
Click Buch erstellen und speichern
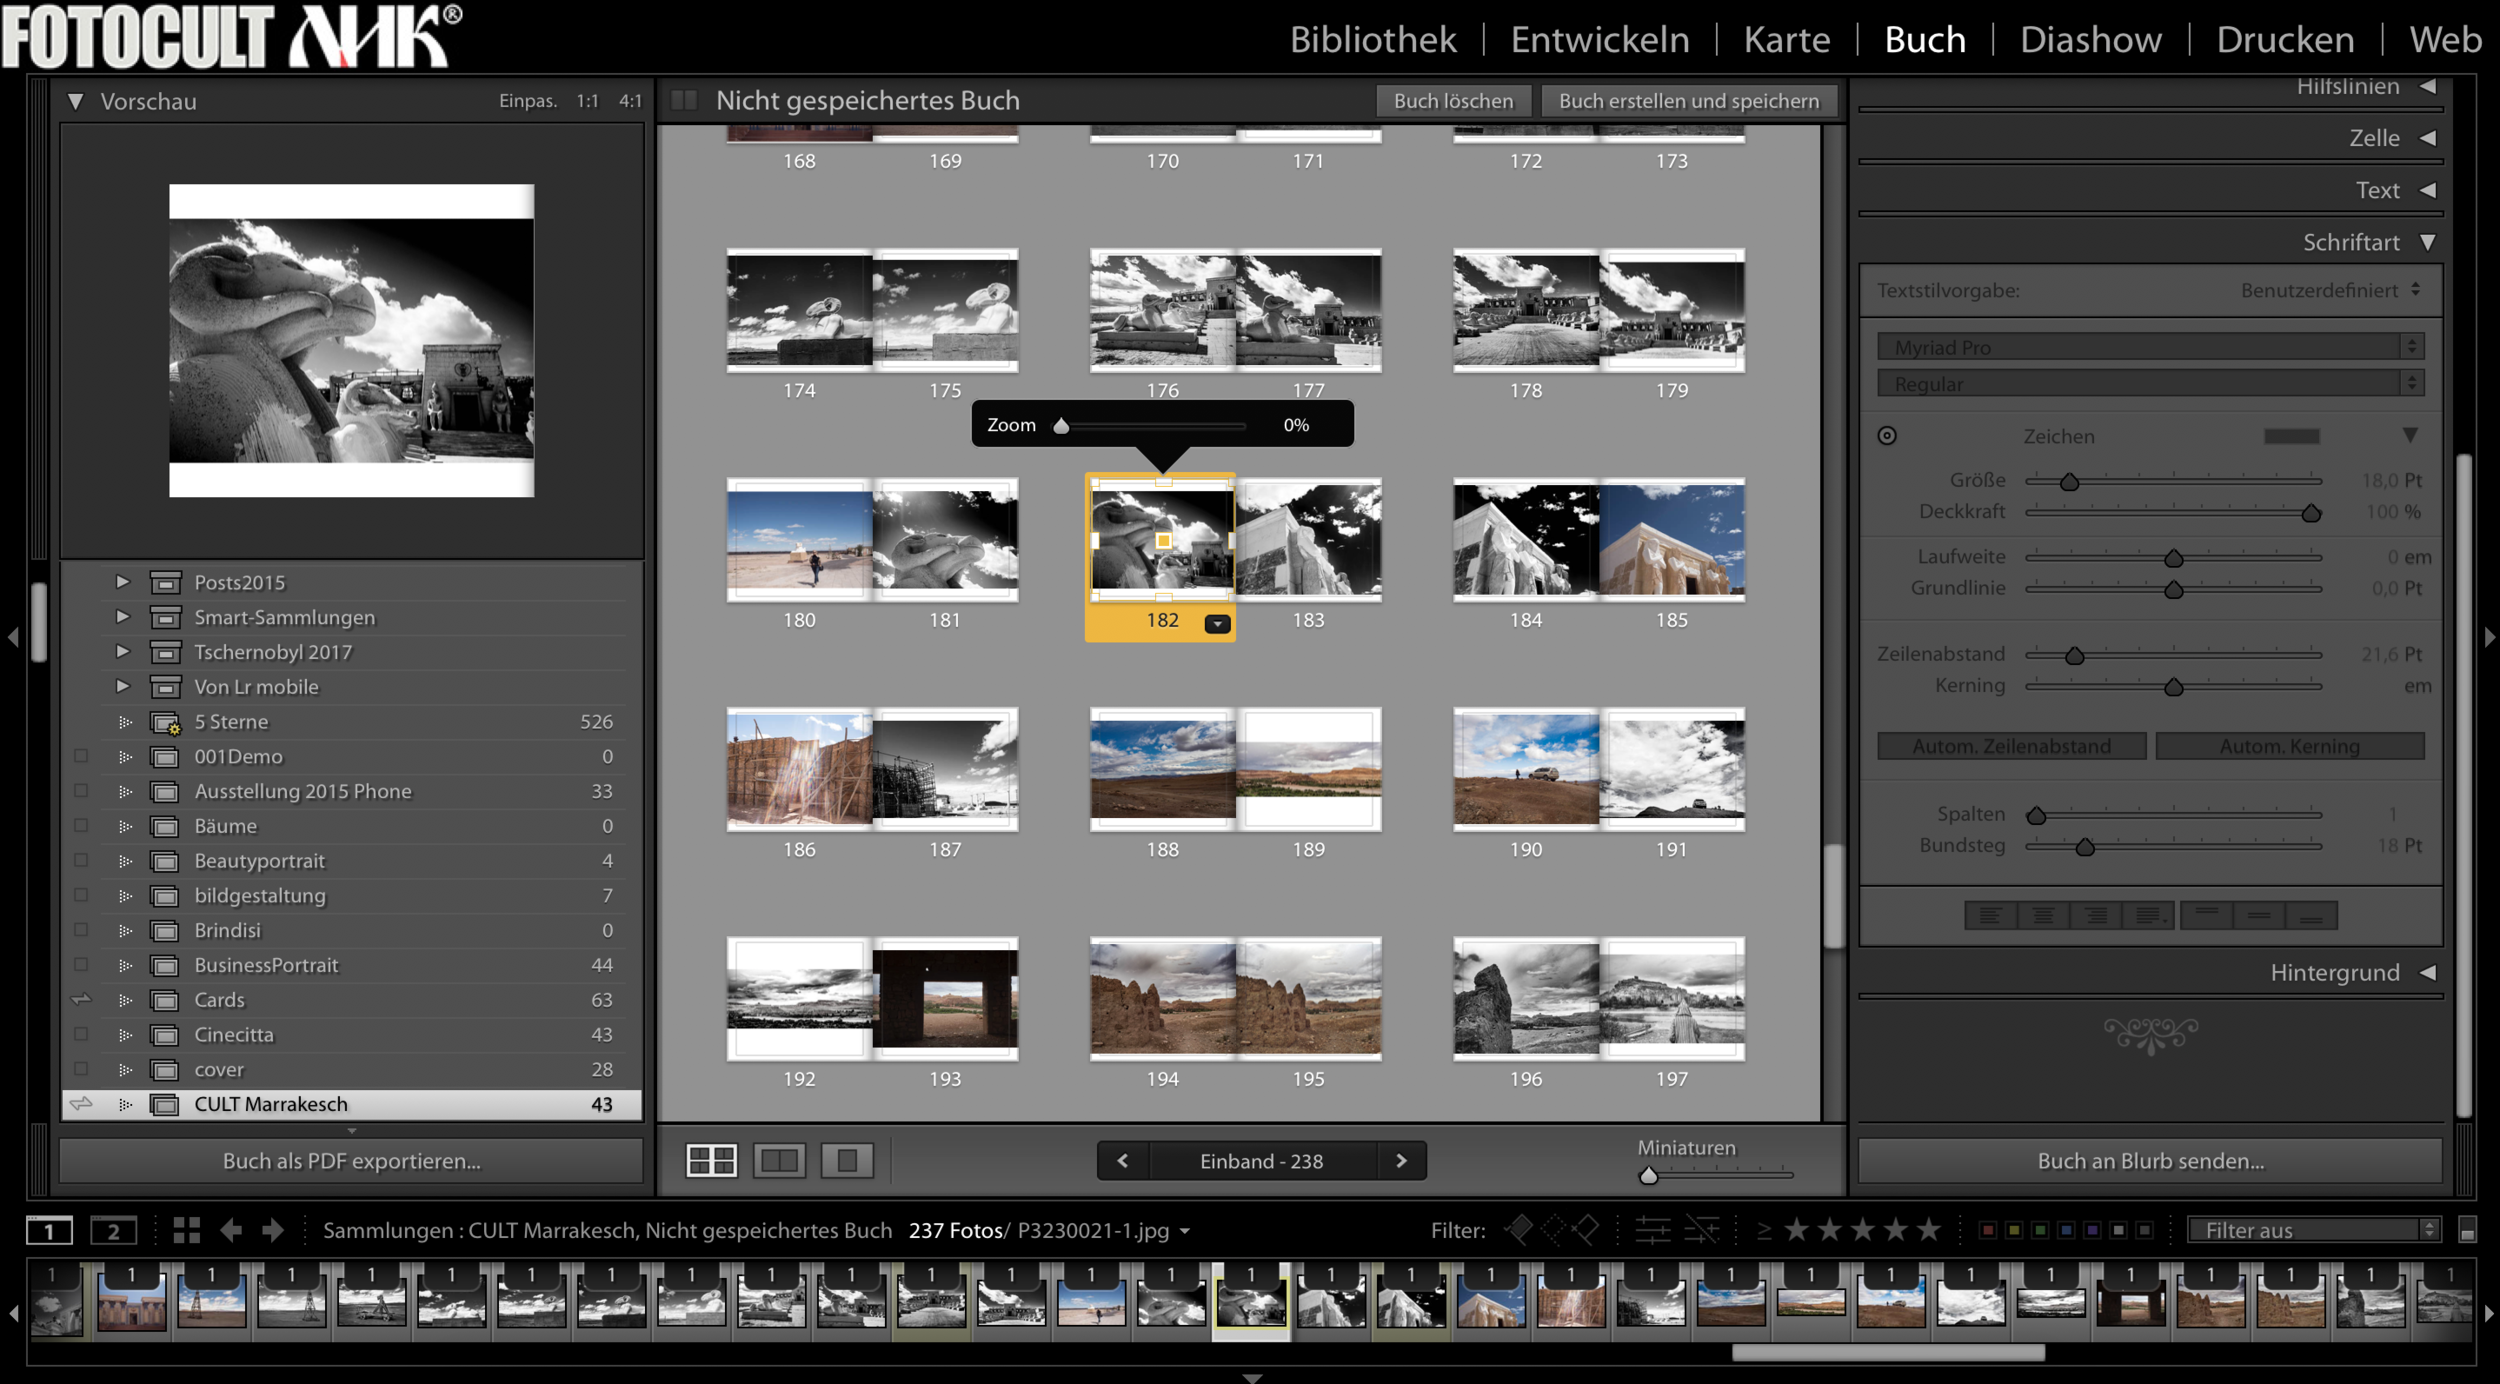(1689, 101)
